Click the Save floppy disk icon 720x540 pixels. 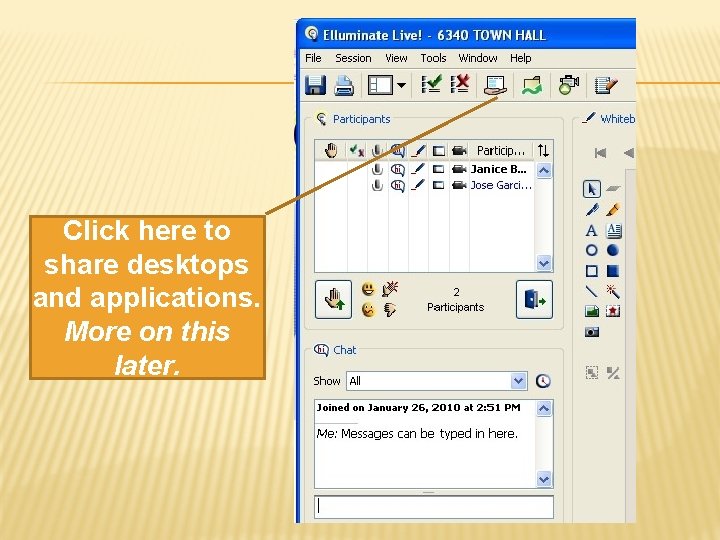coord(315,85)
